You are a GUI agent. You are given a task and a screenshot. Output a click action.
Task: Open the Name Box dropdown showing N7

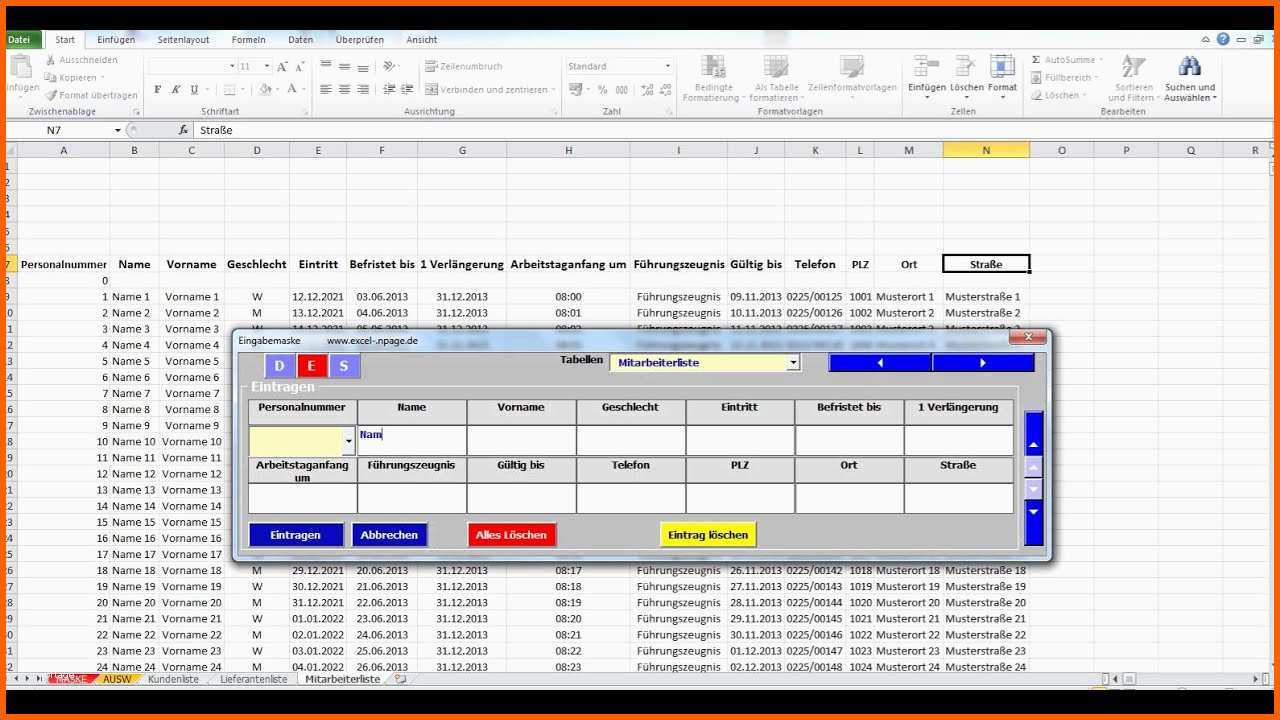point(117,130)
